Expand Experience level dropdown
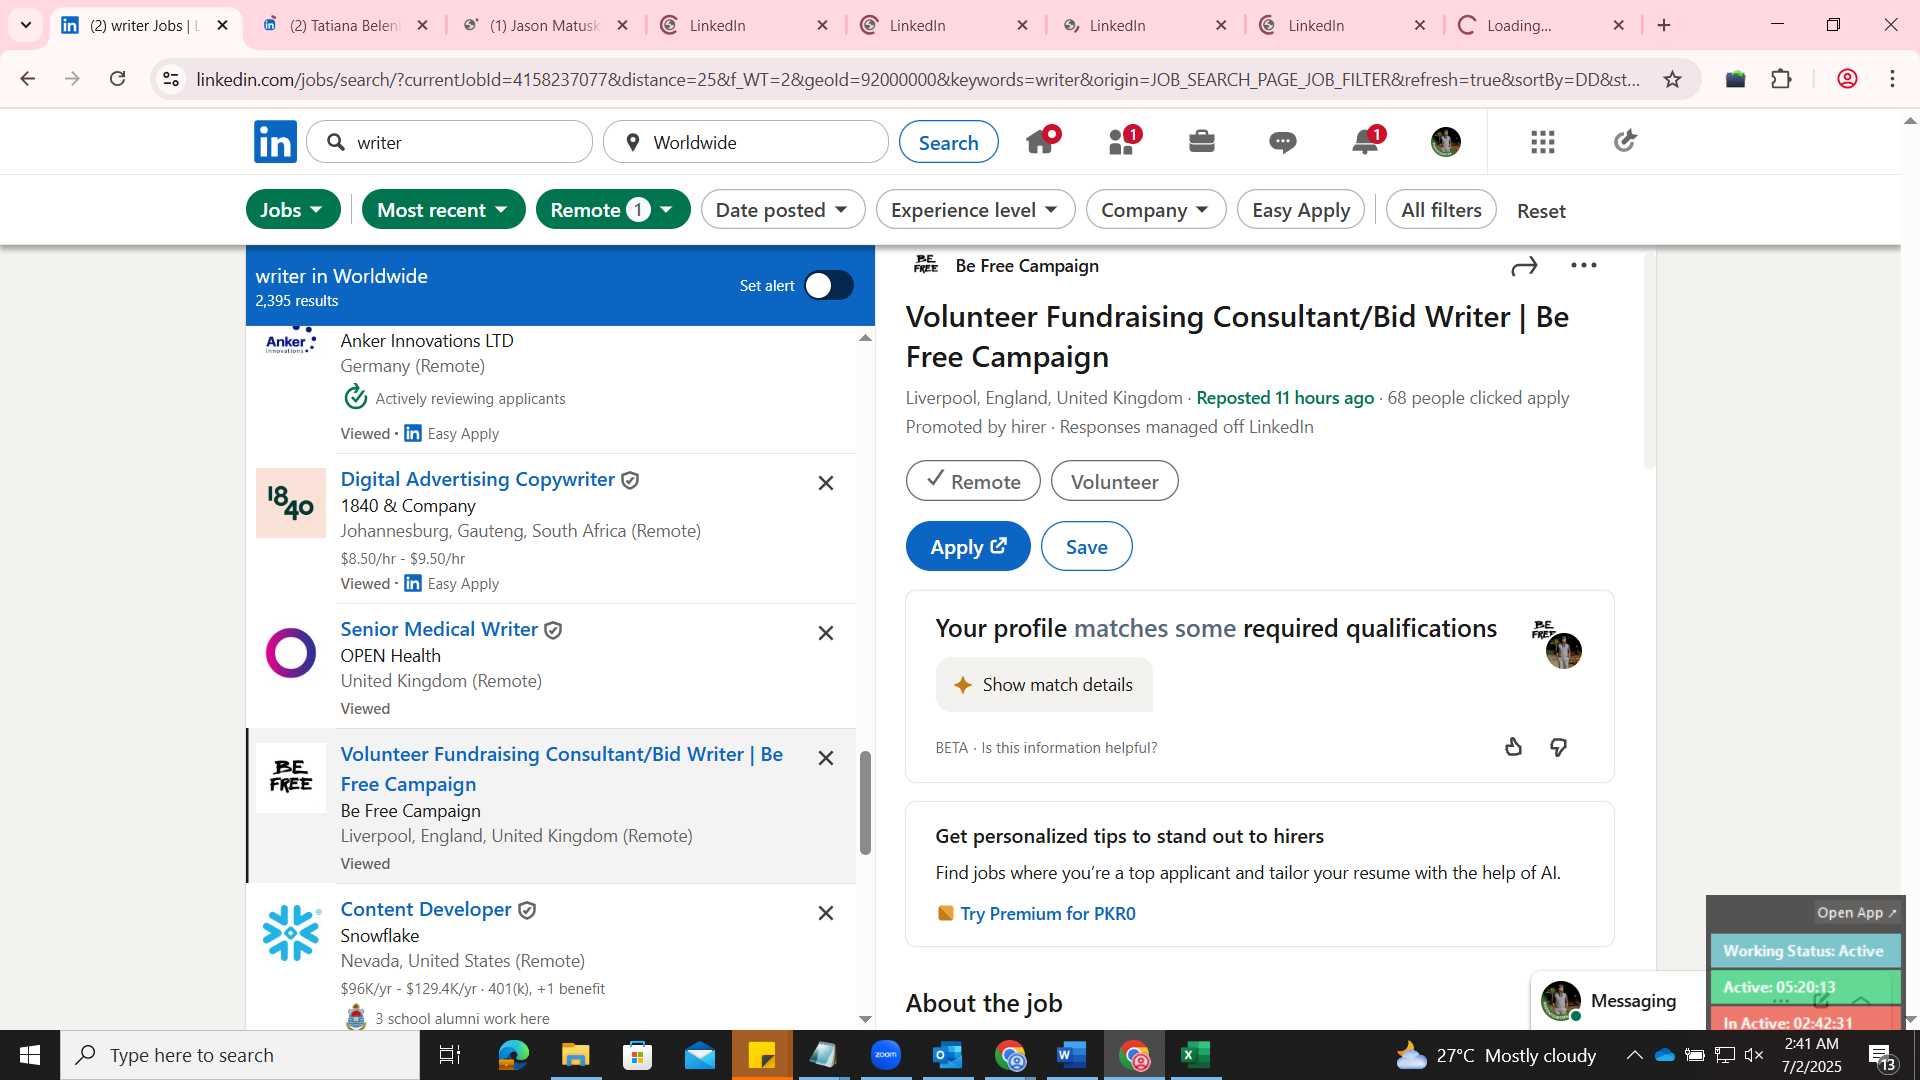The width and height of the screenshot is (1920, 1080). (x=975, y=210)
